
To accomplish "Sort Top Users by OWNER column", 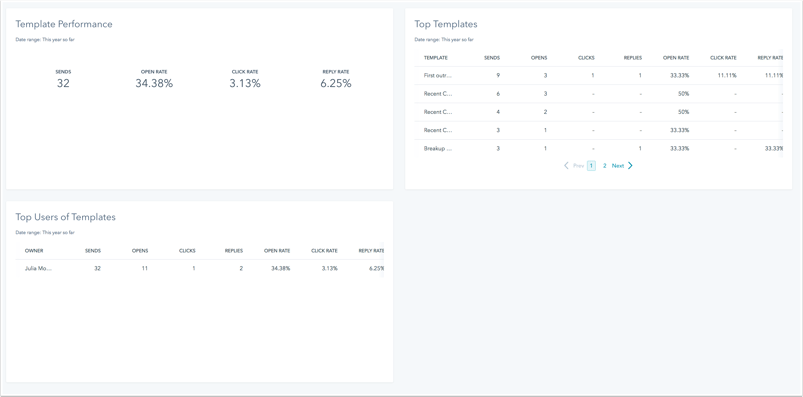I will pos(34,251).
